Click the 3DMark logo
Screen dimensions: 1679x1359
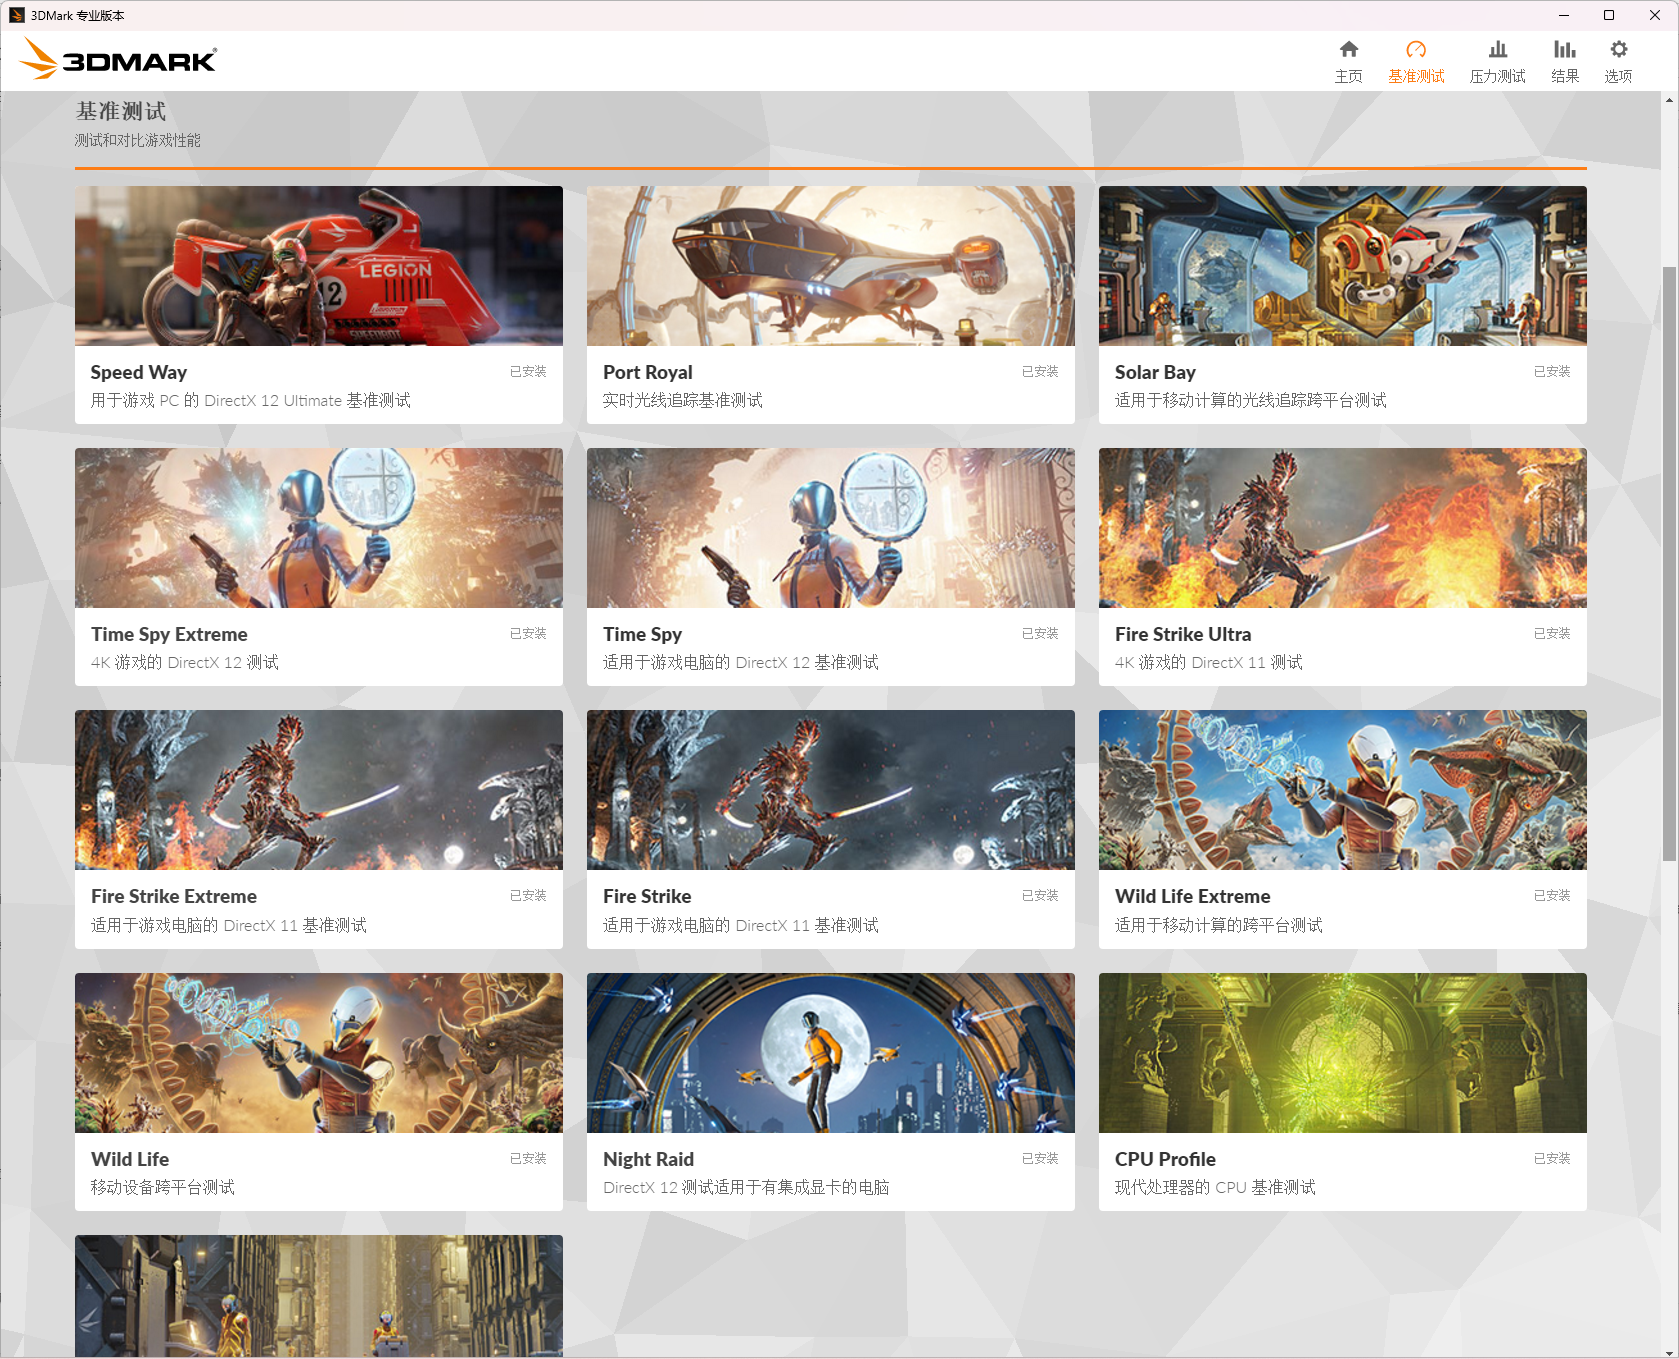coord(120,59)
